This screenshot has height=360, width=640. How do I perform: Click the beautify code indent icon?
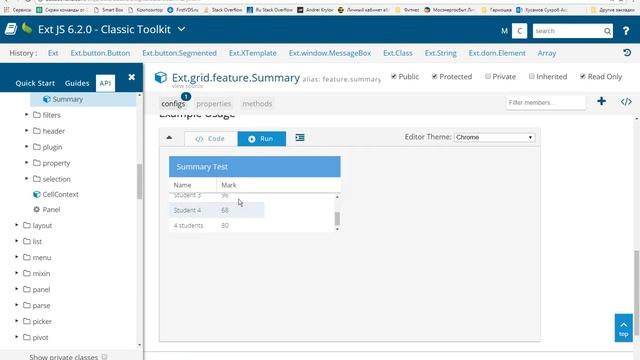(x=300, y=138)
